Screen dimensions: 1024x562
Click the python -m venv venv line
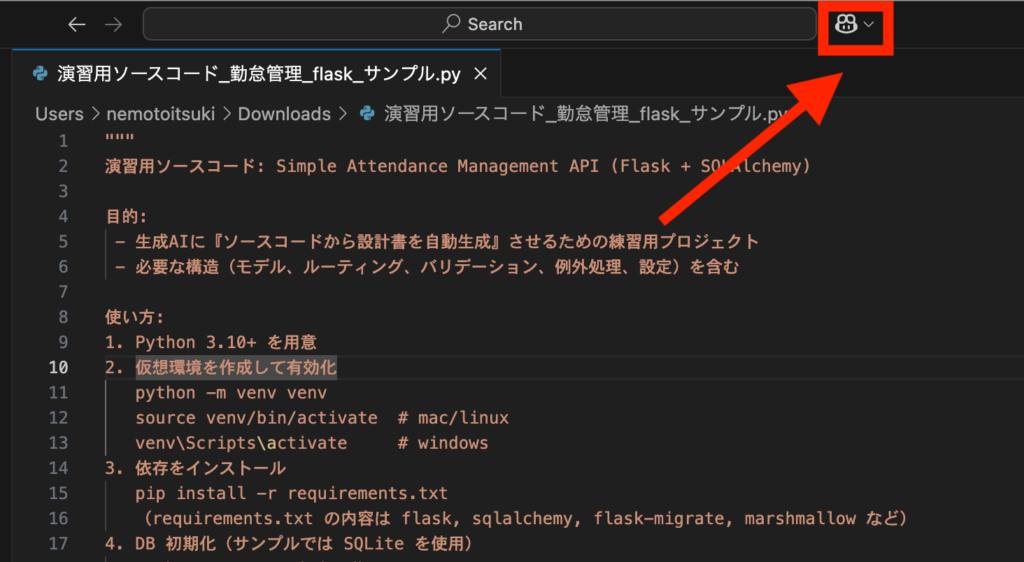[x=231, y=393]
